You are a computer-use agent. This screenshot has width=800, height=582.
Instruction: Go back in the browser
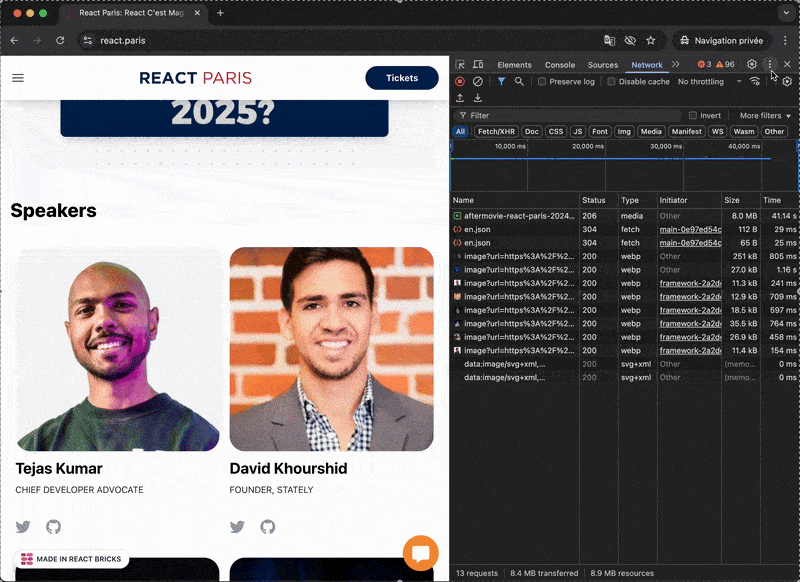tap(14, 40)
